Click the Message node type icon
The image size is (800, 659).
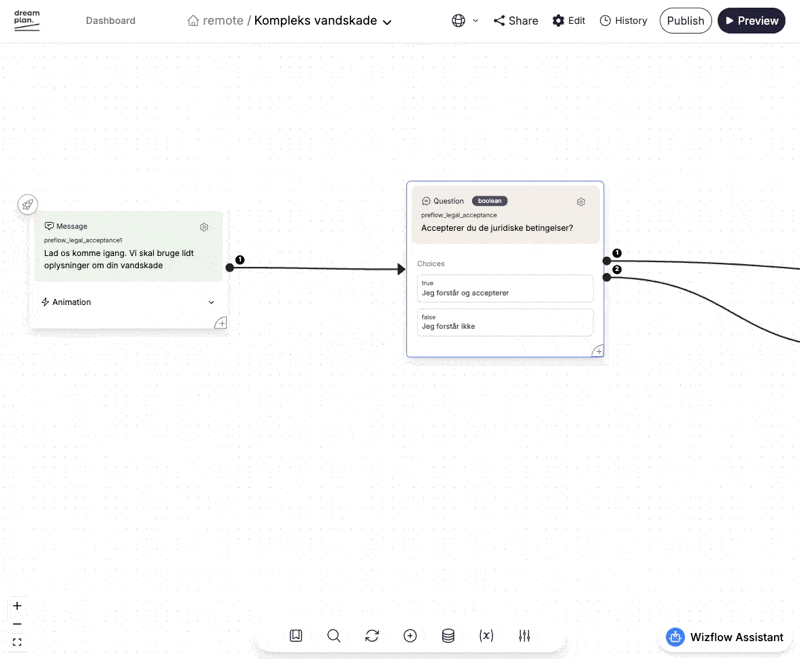[49, 226]
